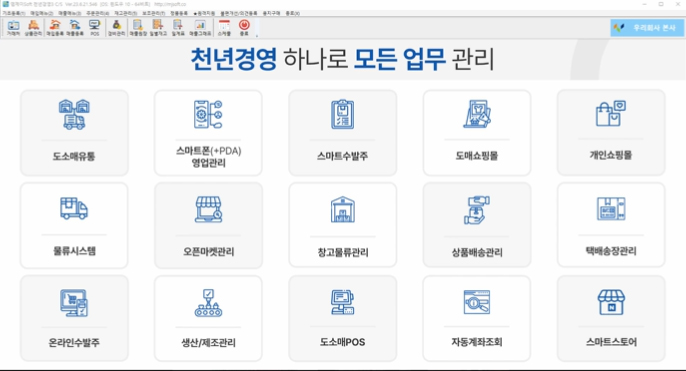Launch POS from the toolbar
The image size is (686, 371).
click(x=94, y=28)
